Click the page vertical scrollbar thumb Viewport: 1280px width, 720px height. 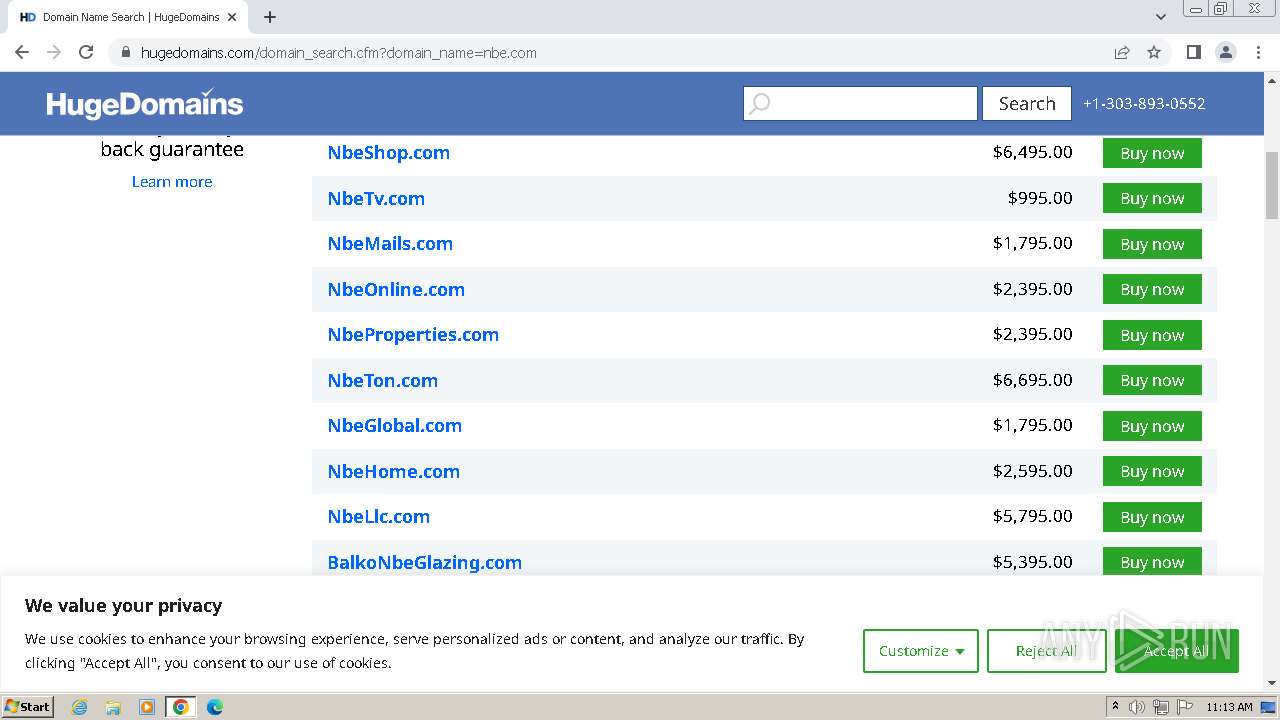click(1272, 185)
